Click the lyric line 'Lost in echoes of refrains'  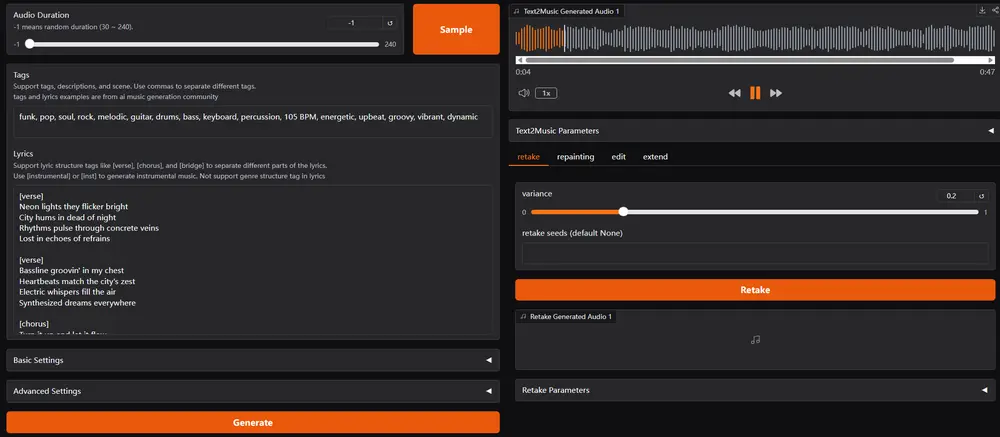64,239
